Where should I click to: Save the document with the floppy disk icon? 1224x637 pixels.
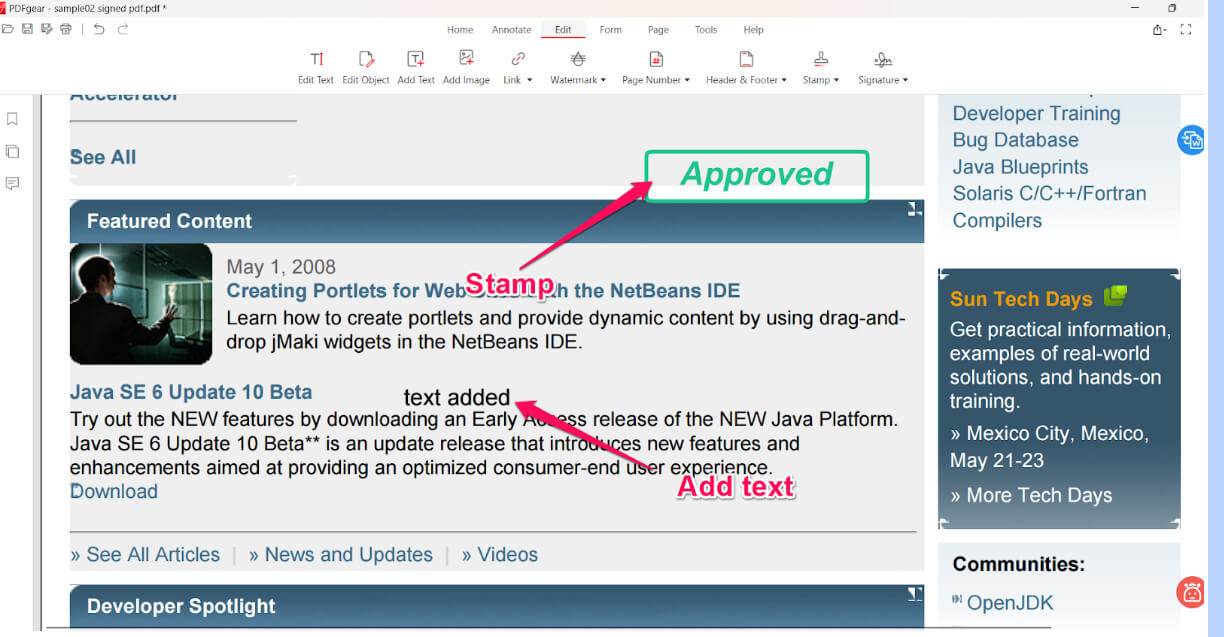[x=27, y=29]
